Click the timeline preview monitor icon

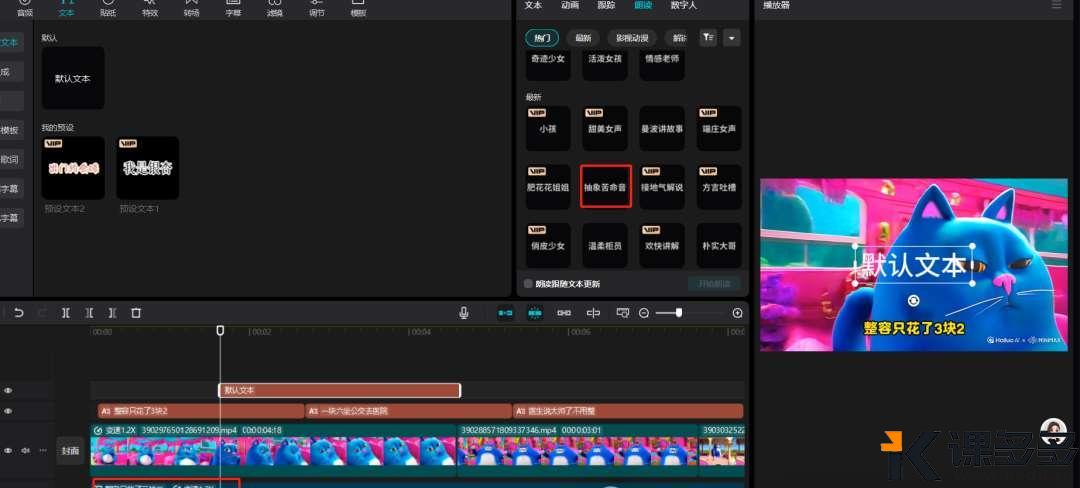pos(623,313)
